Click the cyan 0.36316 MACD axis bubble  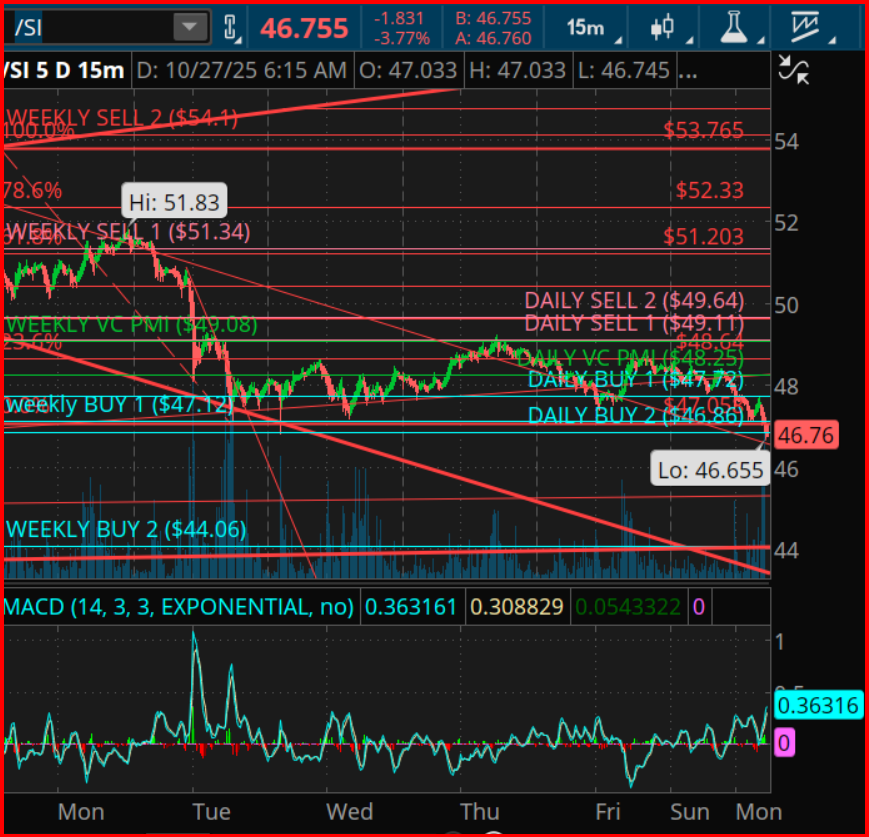[819, 706]
